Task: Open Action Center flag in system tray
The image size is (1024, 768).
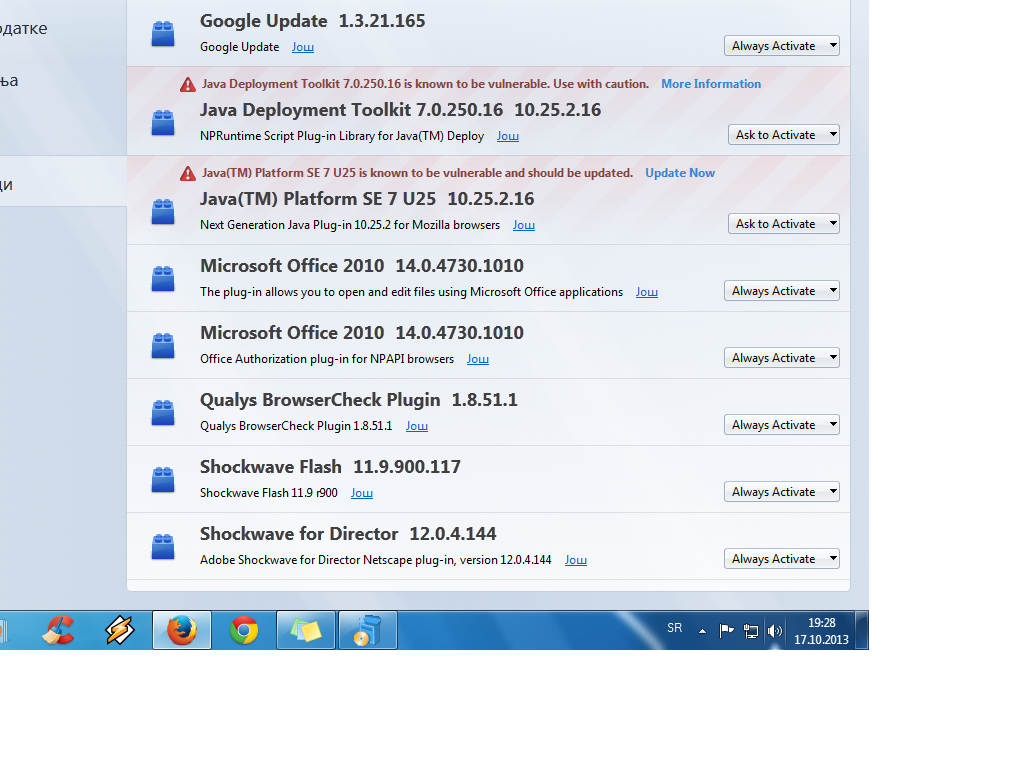Action: click(726, 631)
